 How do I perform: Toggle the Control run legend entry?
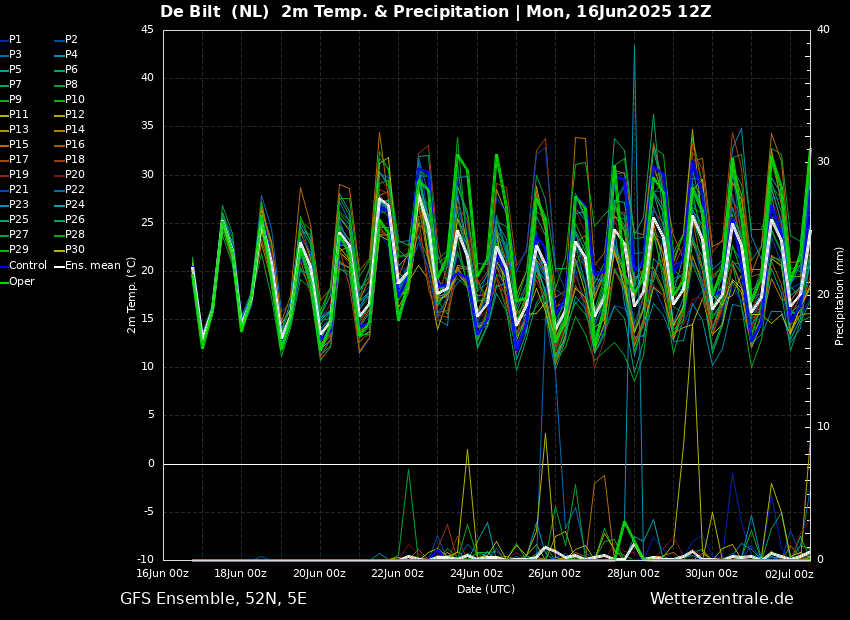tap(27, 266)
